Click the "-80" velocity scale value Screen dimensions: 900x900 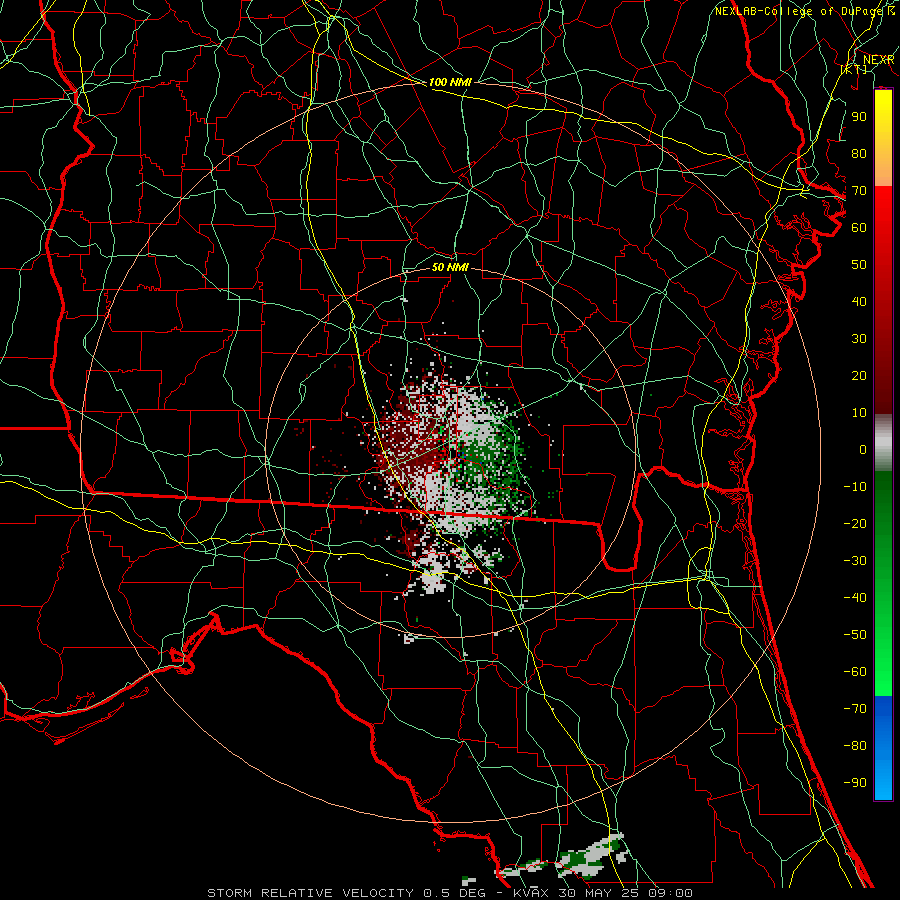click(855, 746)
